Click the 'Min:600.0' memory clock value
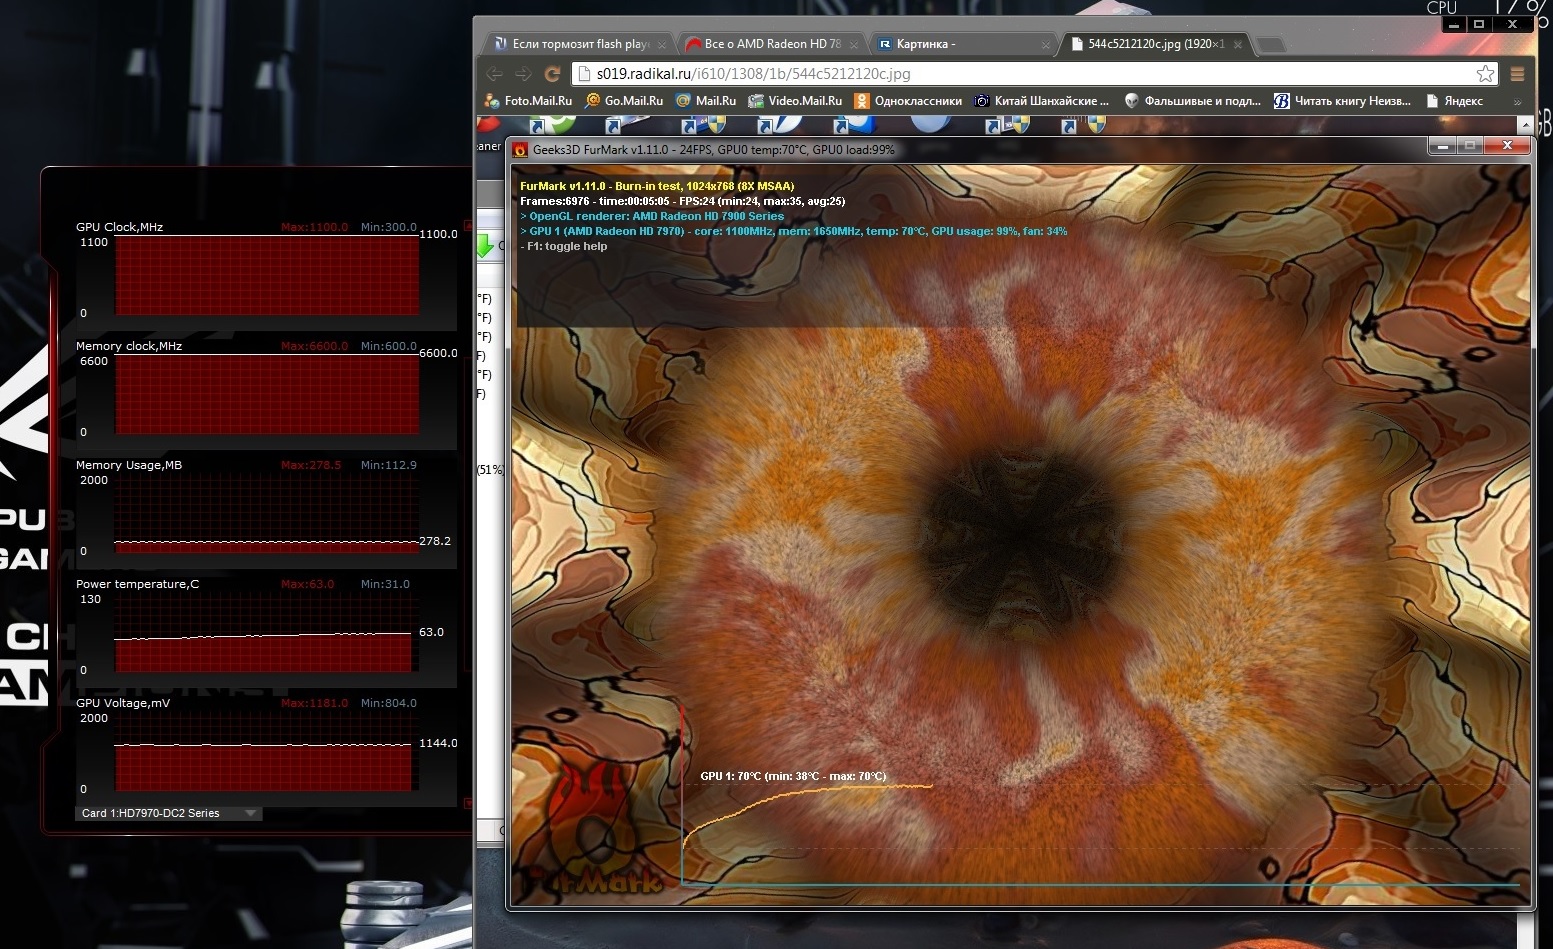Viewport: 1553px width, 949px height. [389, 346]
